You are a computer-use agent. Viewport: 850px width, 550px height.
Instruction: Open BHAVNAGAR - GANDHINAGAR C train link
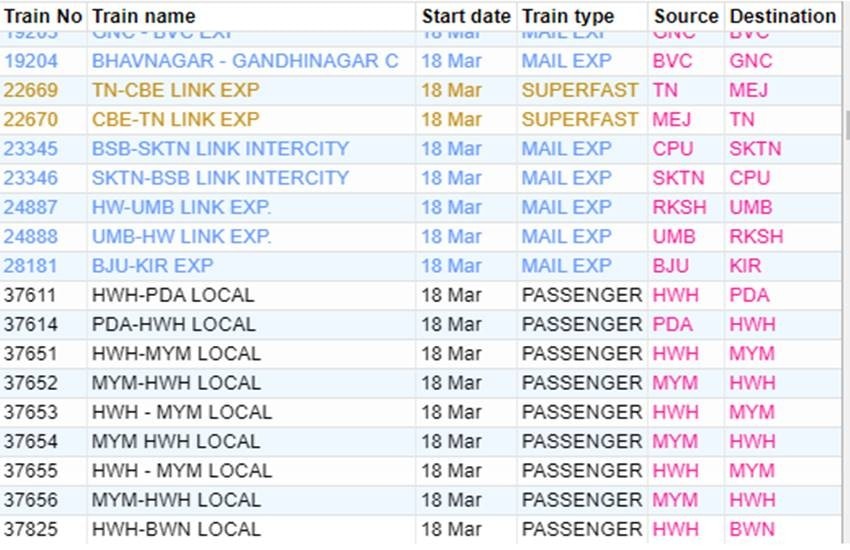click(245, 61)
